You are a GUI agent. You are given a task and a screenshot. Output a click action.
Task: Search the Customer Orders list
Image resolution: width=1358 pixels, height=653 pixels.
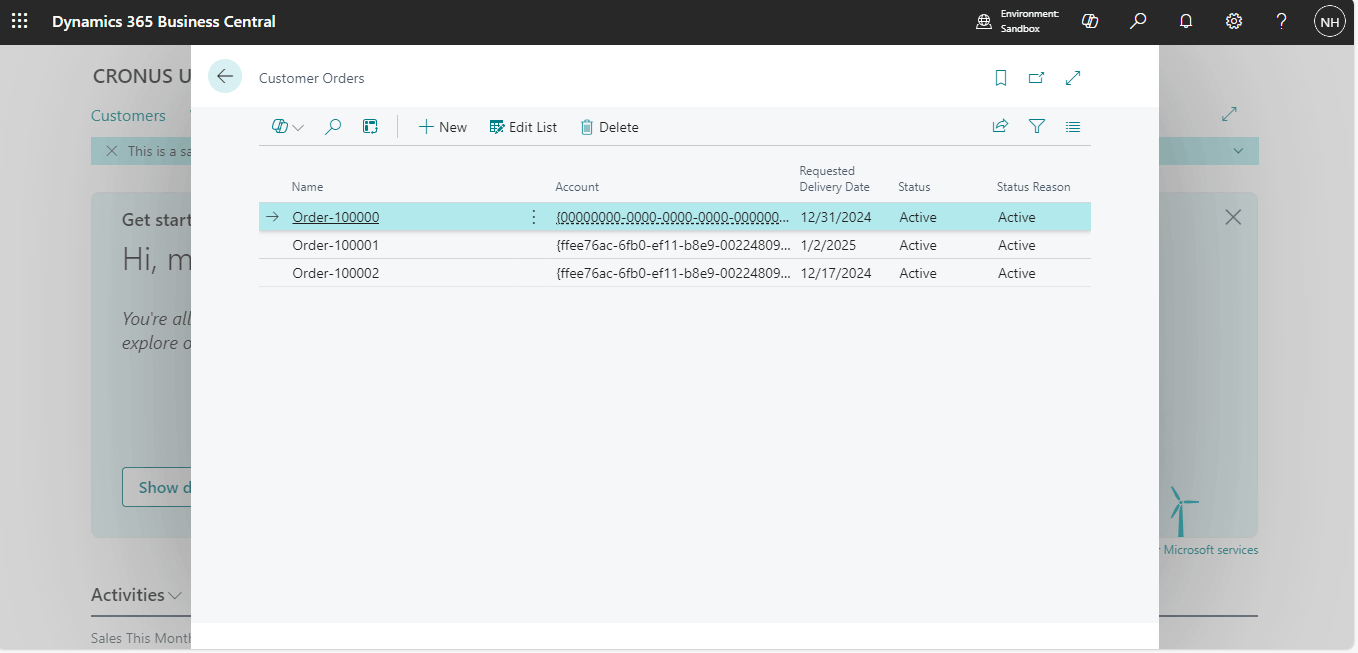pyautogui.click(x=334, y=127)
